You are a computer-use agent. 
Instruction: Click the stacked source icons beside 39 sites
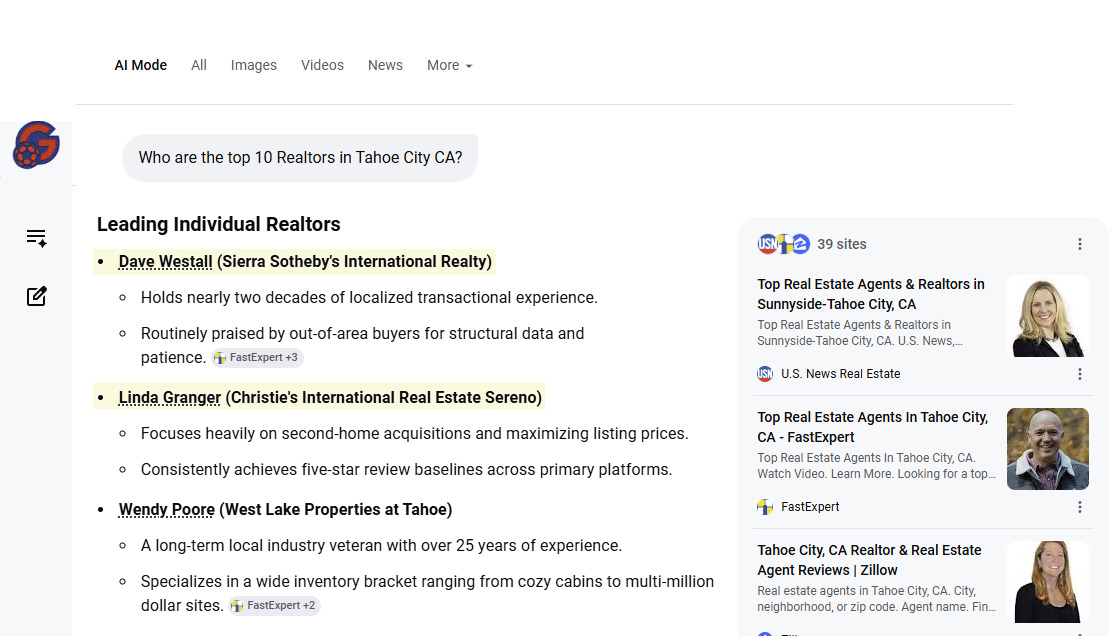tap(784, 244)
